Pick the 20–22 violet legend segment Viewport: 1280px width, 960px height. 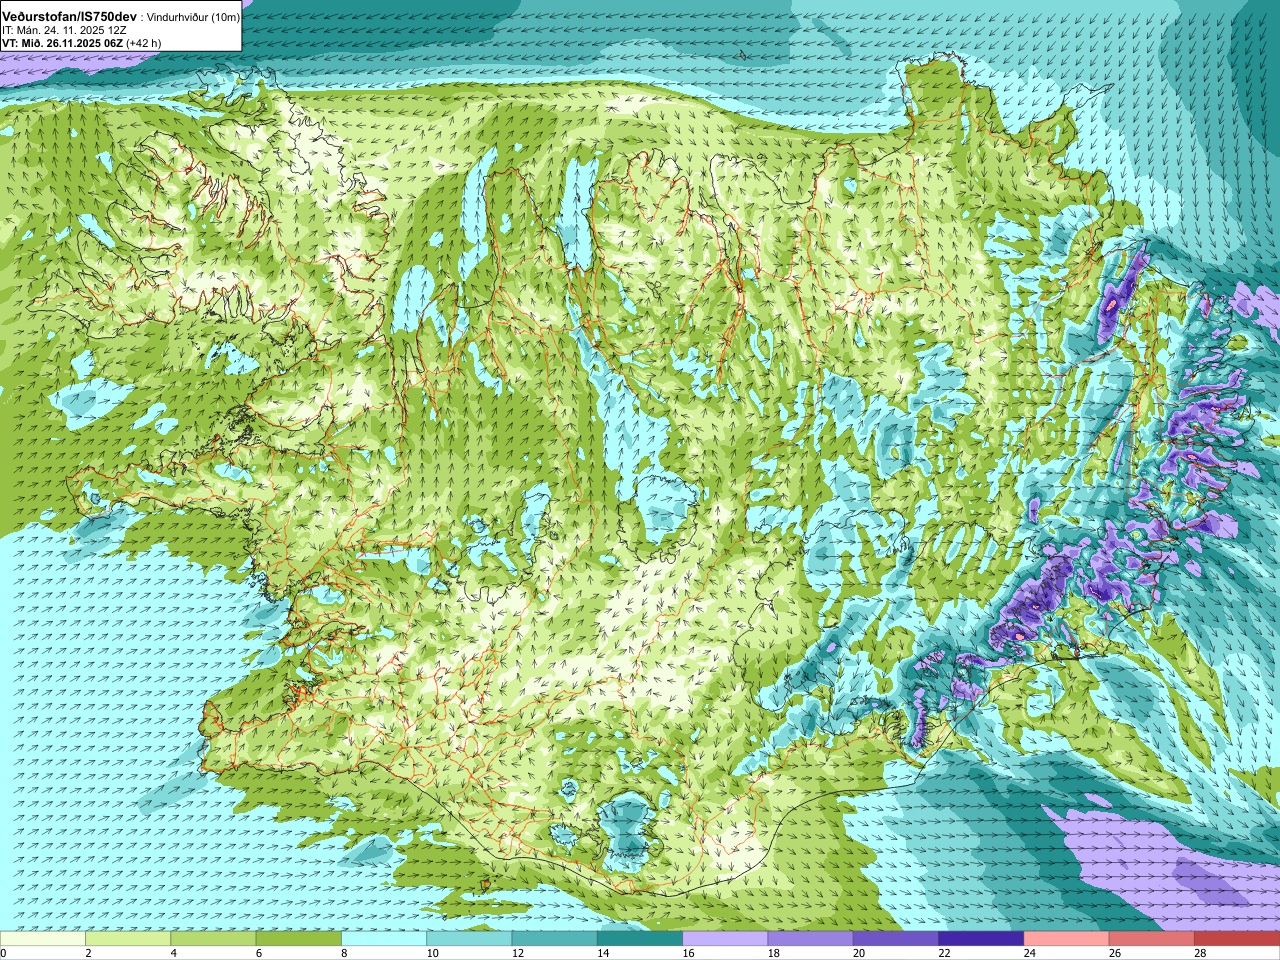pyautogui.click(x=896, y=939)
